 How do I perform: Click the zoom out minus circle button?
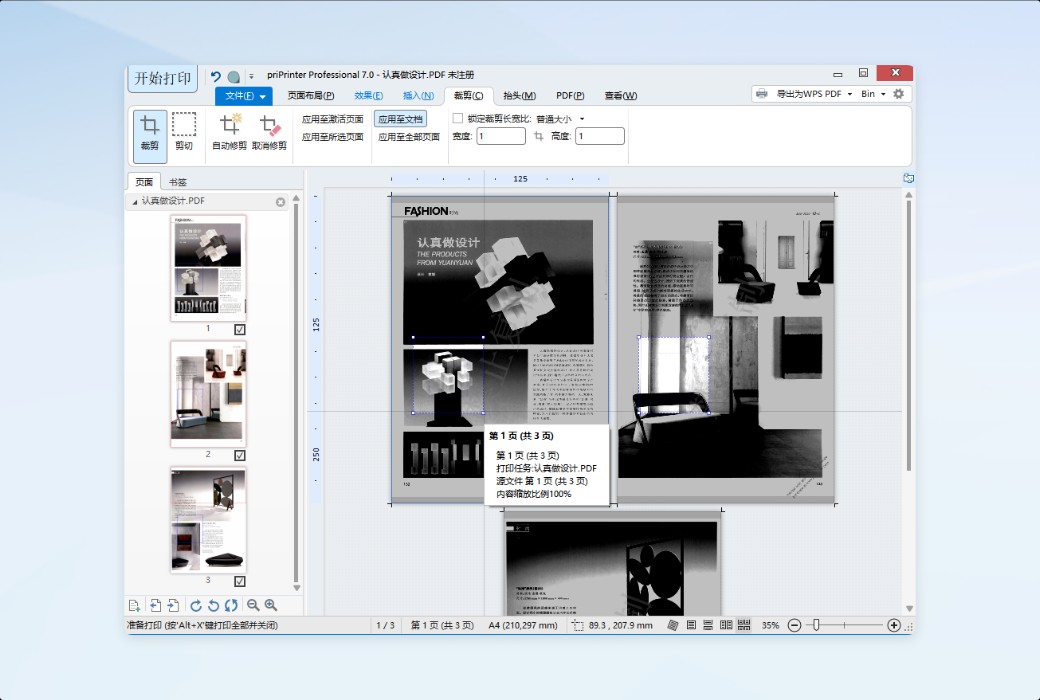[x=794, y=625]
